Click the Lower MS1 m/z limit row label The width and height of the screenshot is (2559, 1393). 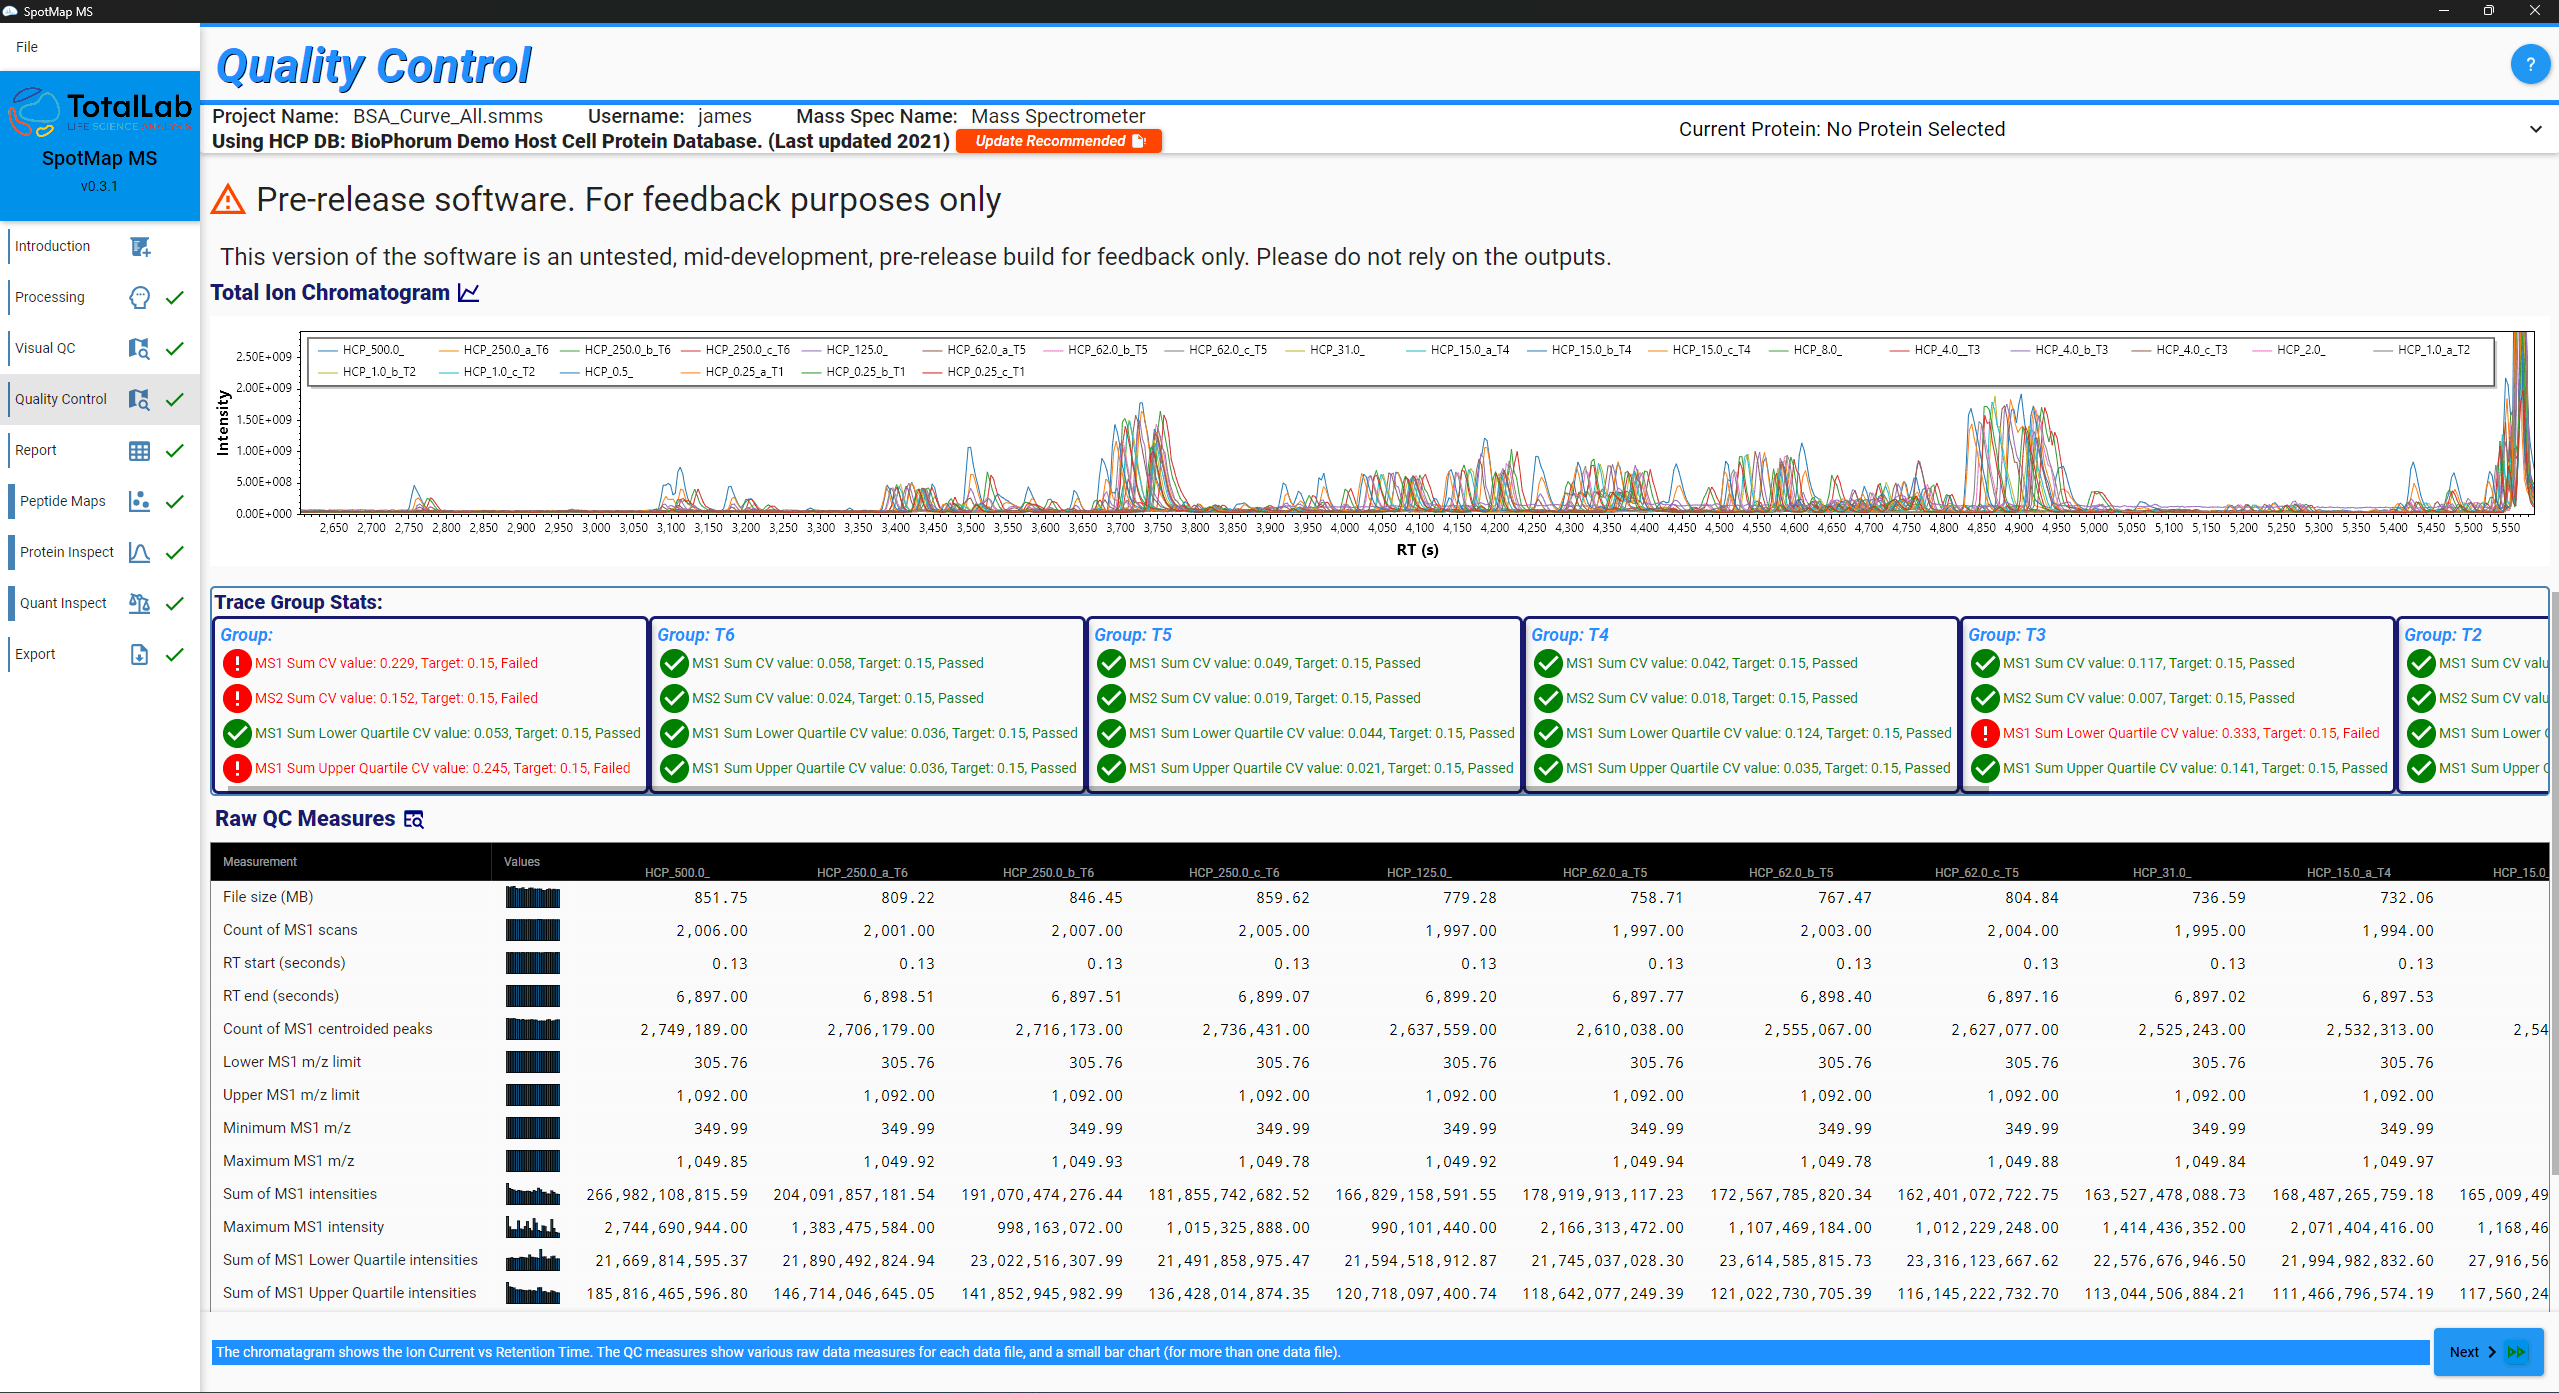pos(292,1062)
